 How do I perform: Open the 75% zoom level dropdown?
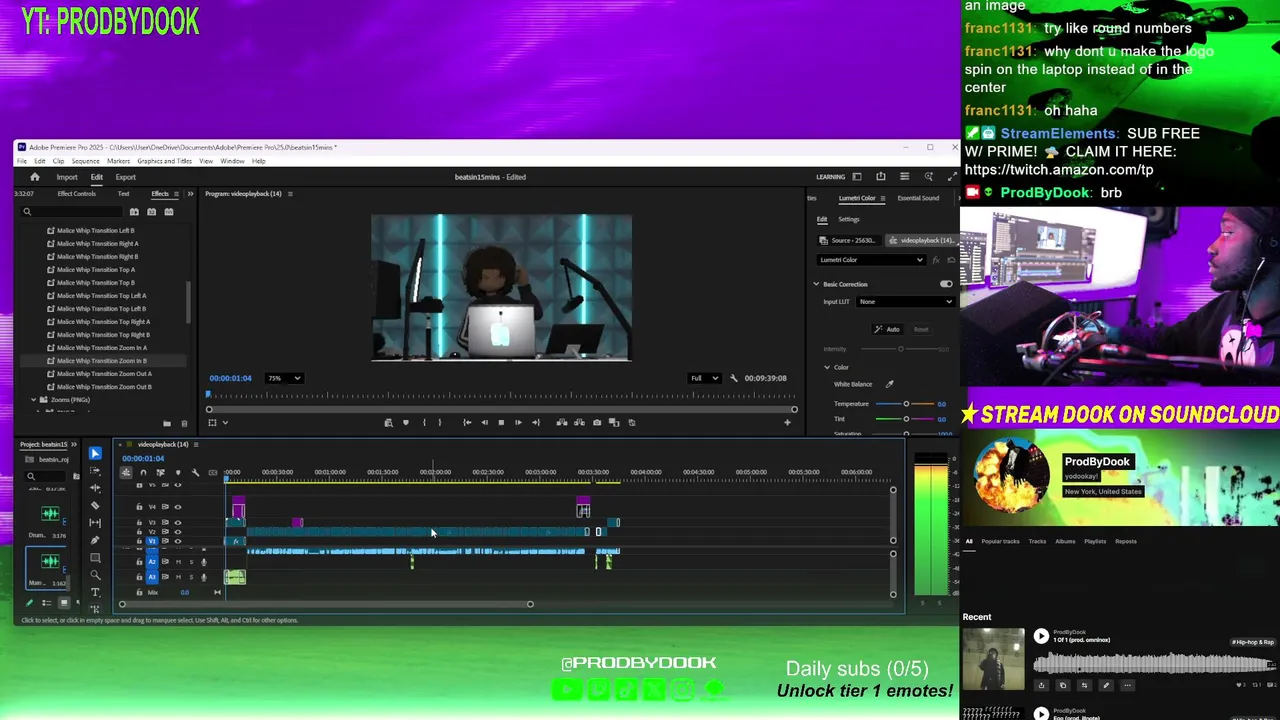click(x=284, y=378)
